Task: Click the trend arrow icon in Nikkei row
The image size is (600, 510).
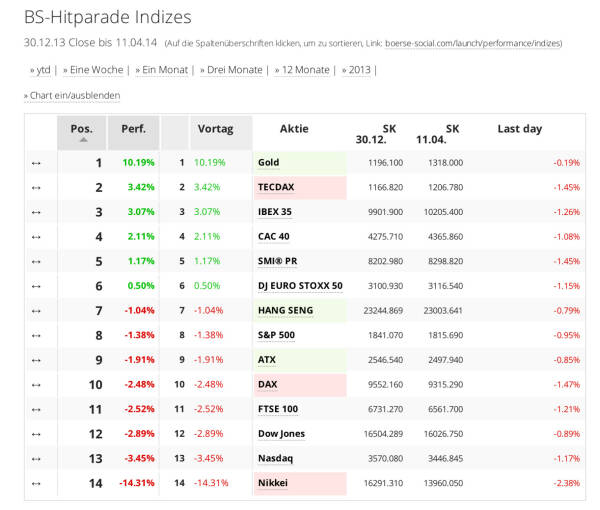Action: (36, 483)
